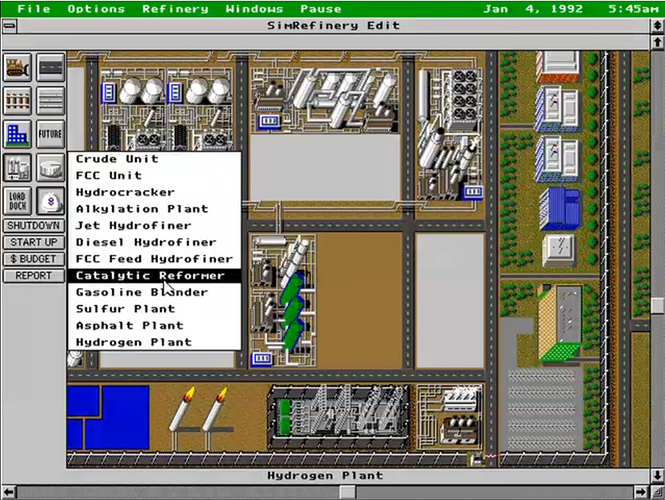Click the SHUTDOWN button

coord(34,226)
